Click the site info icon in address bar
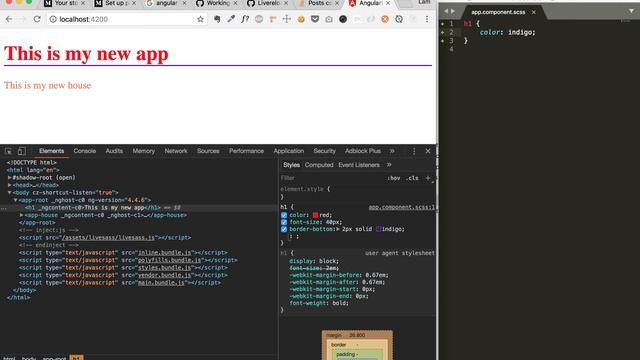This screenshot has width=640, height=360. (53, 19)
